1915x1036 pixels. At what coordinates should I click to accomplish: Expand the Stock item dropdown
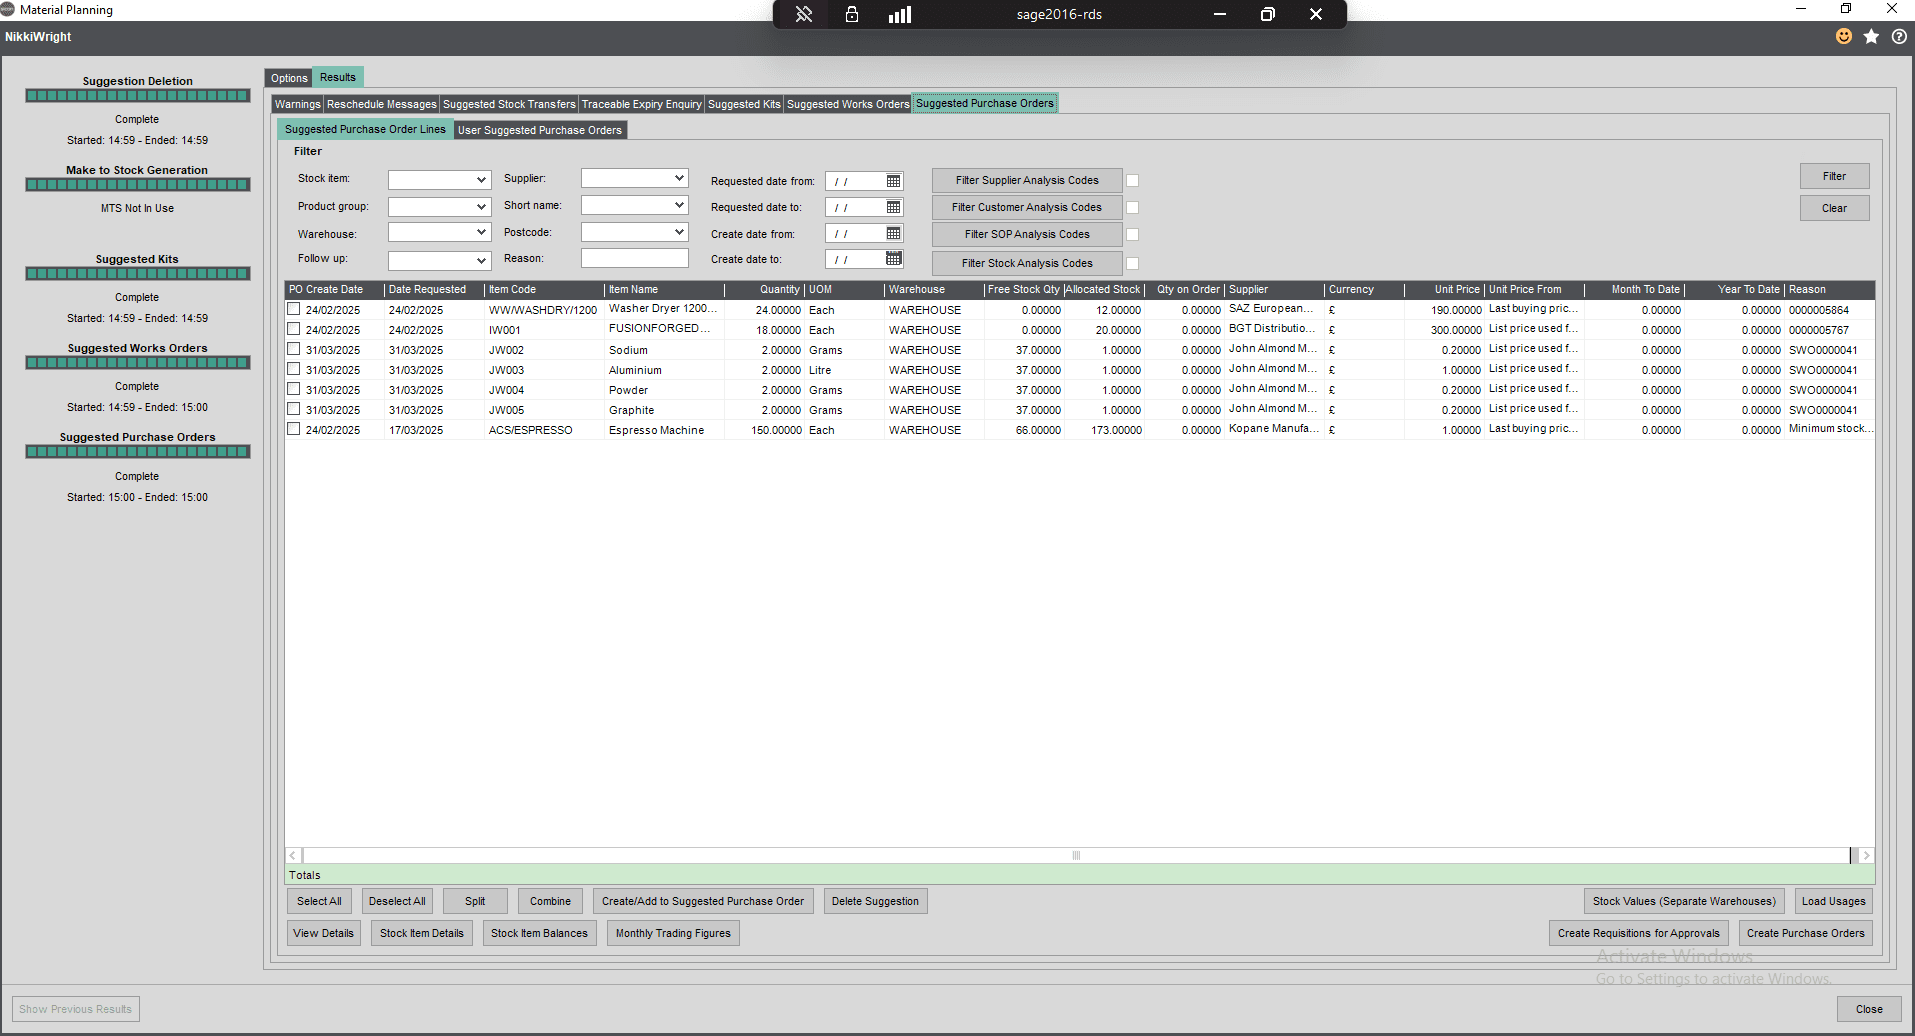481,180
